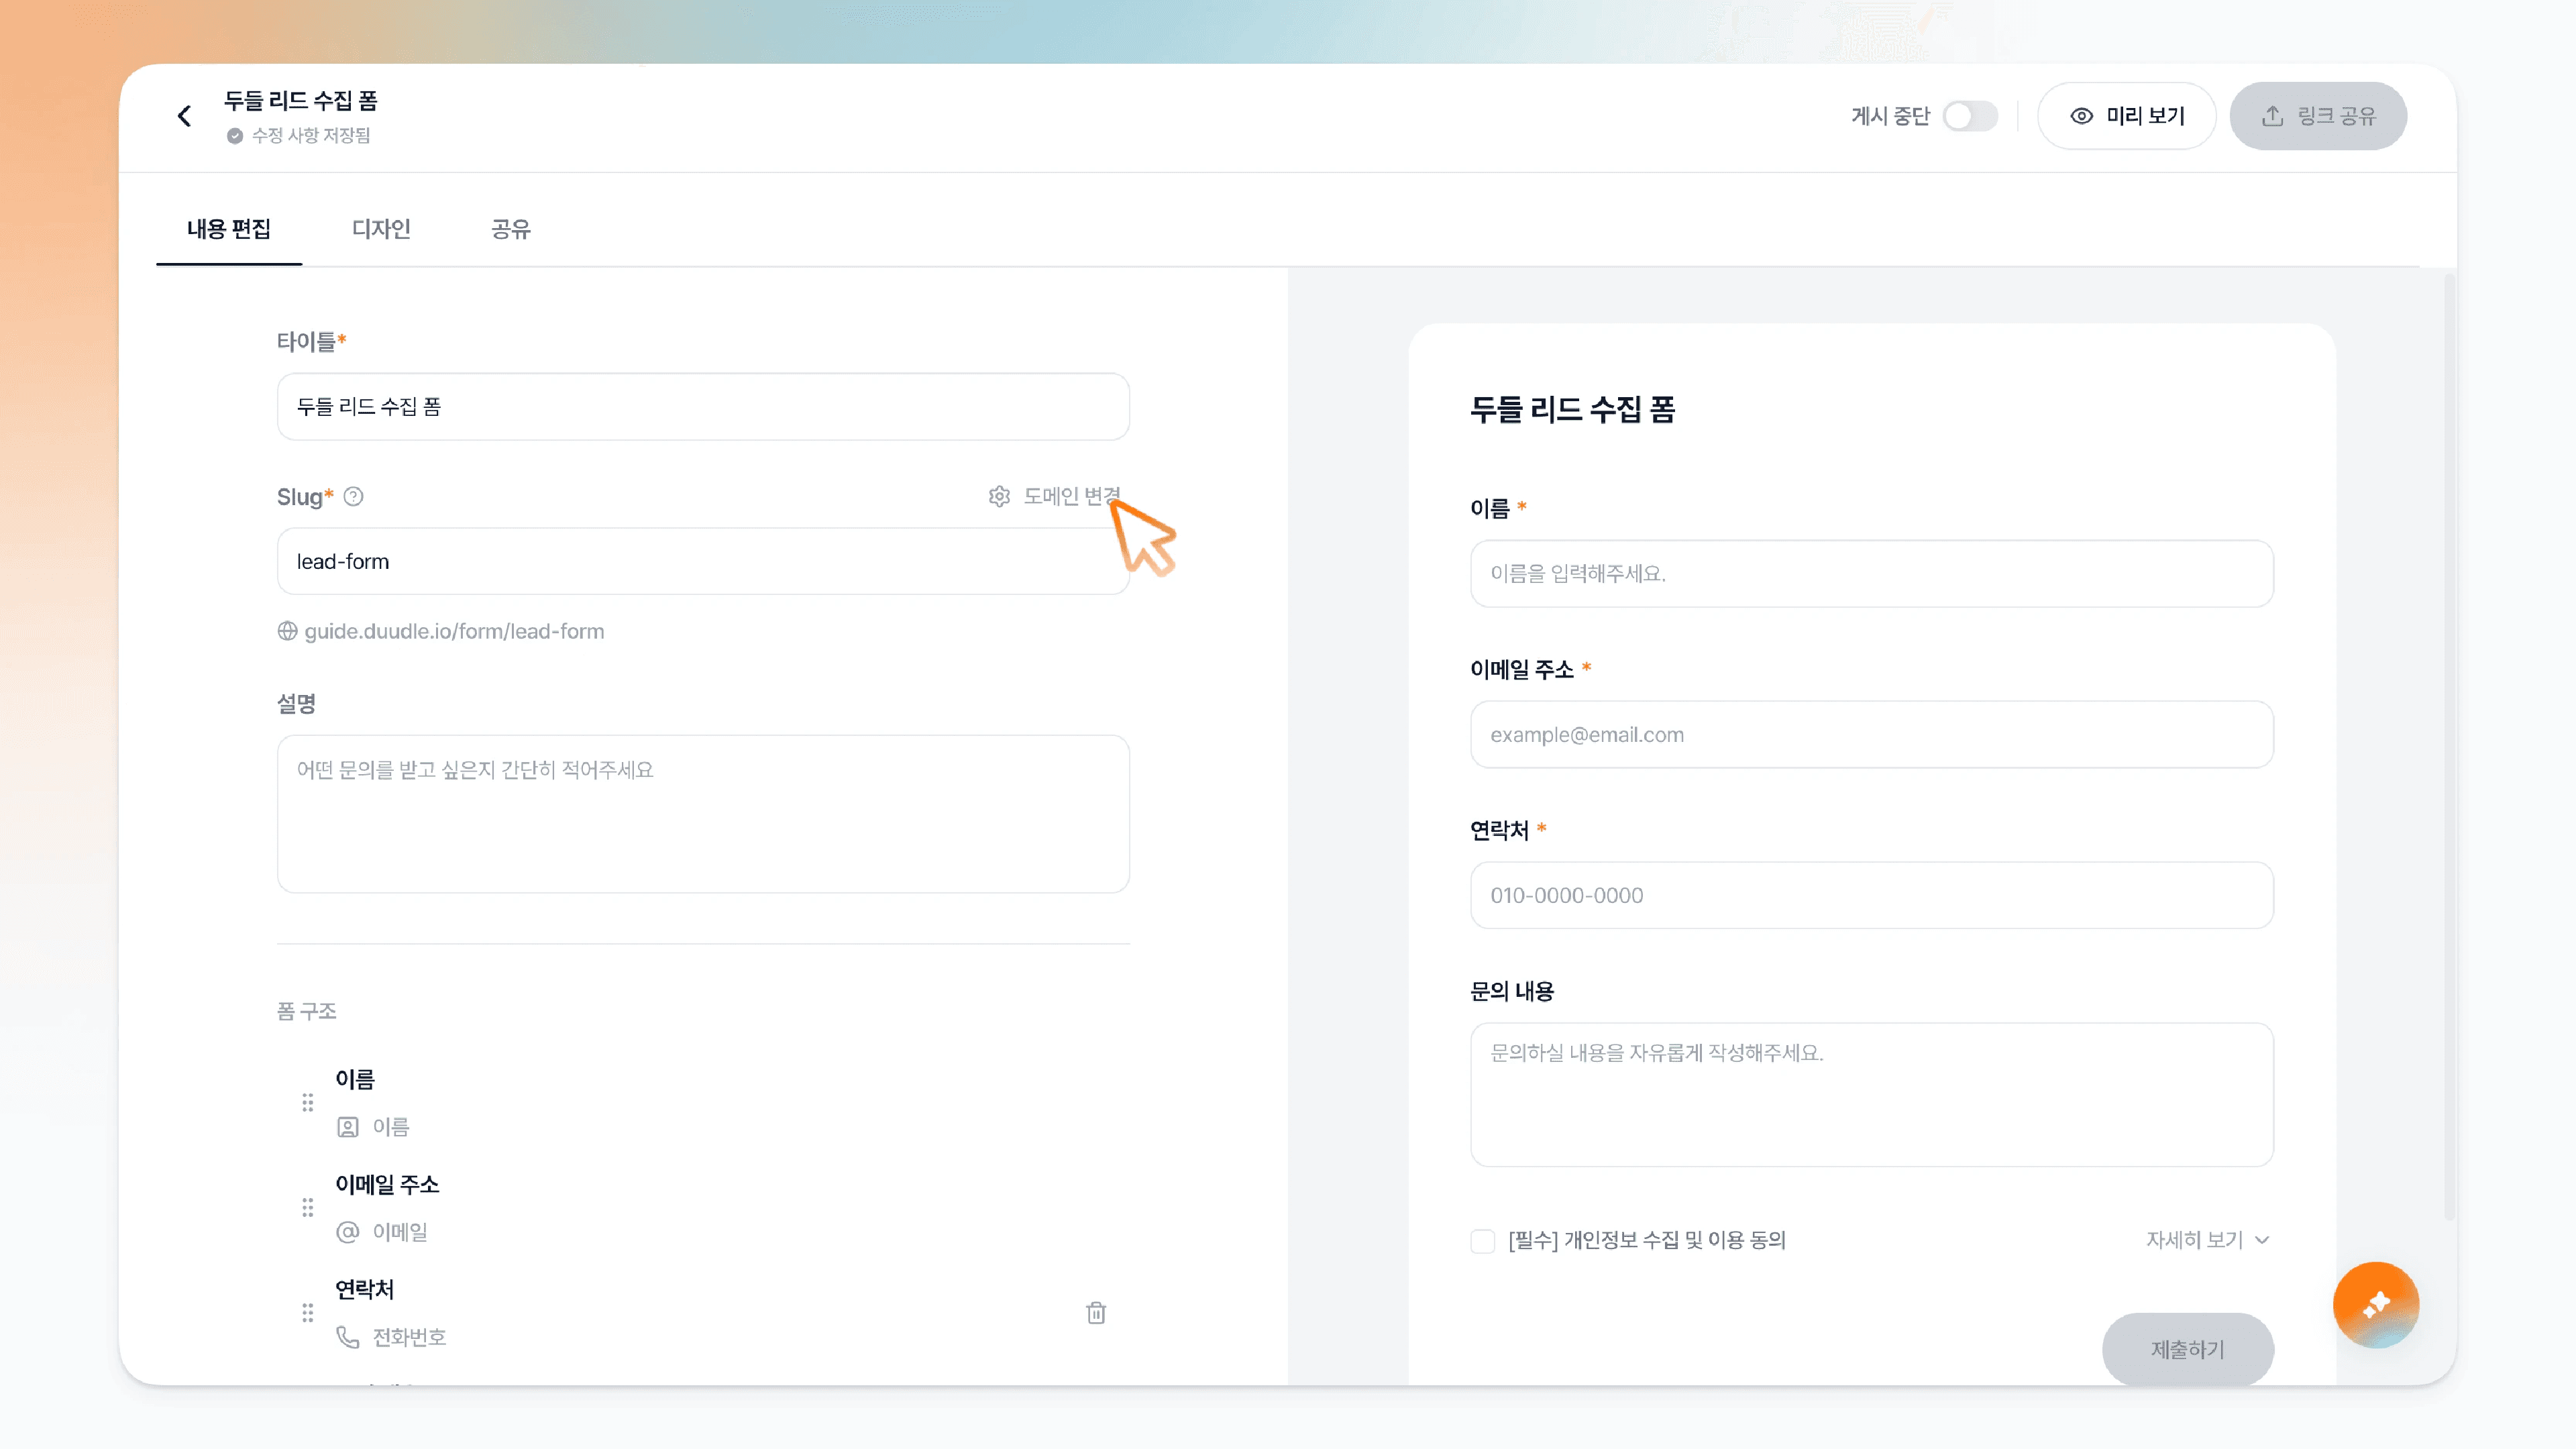
Task: Click the preview 이름 input field
Action: point(1872,574)
